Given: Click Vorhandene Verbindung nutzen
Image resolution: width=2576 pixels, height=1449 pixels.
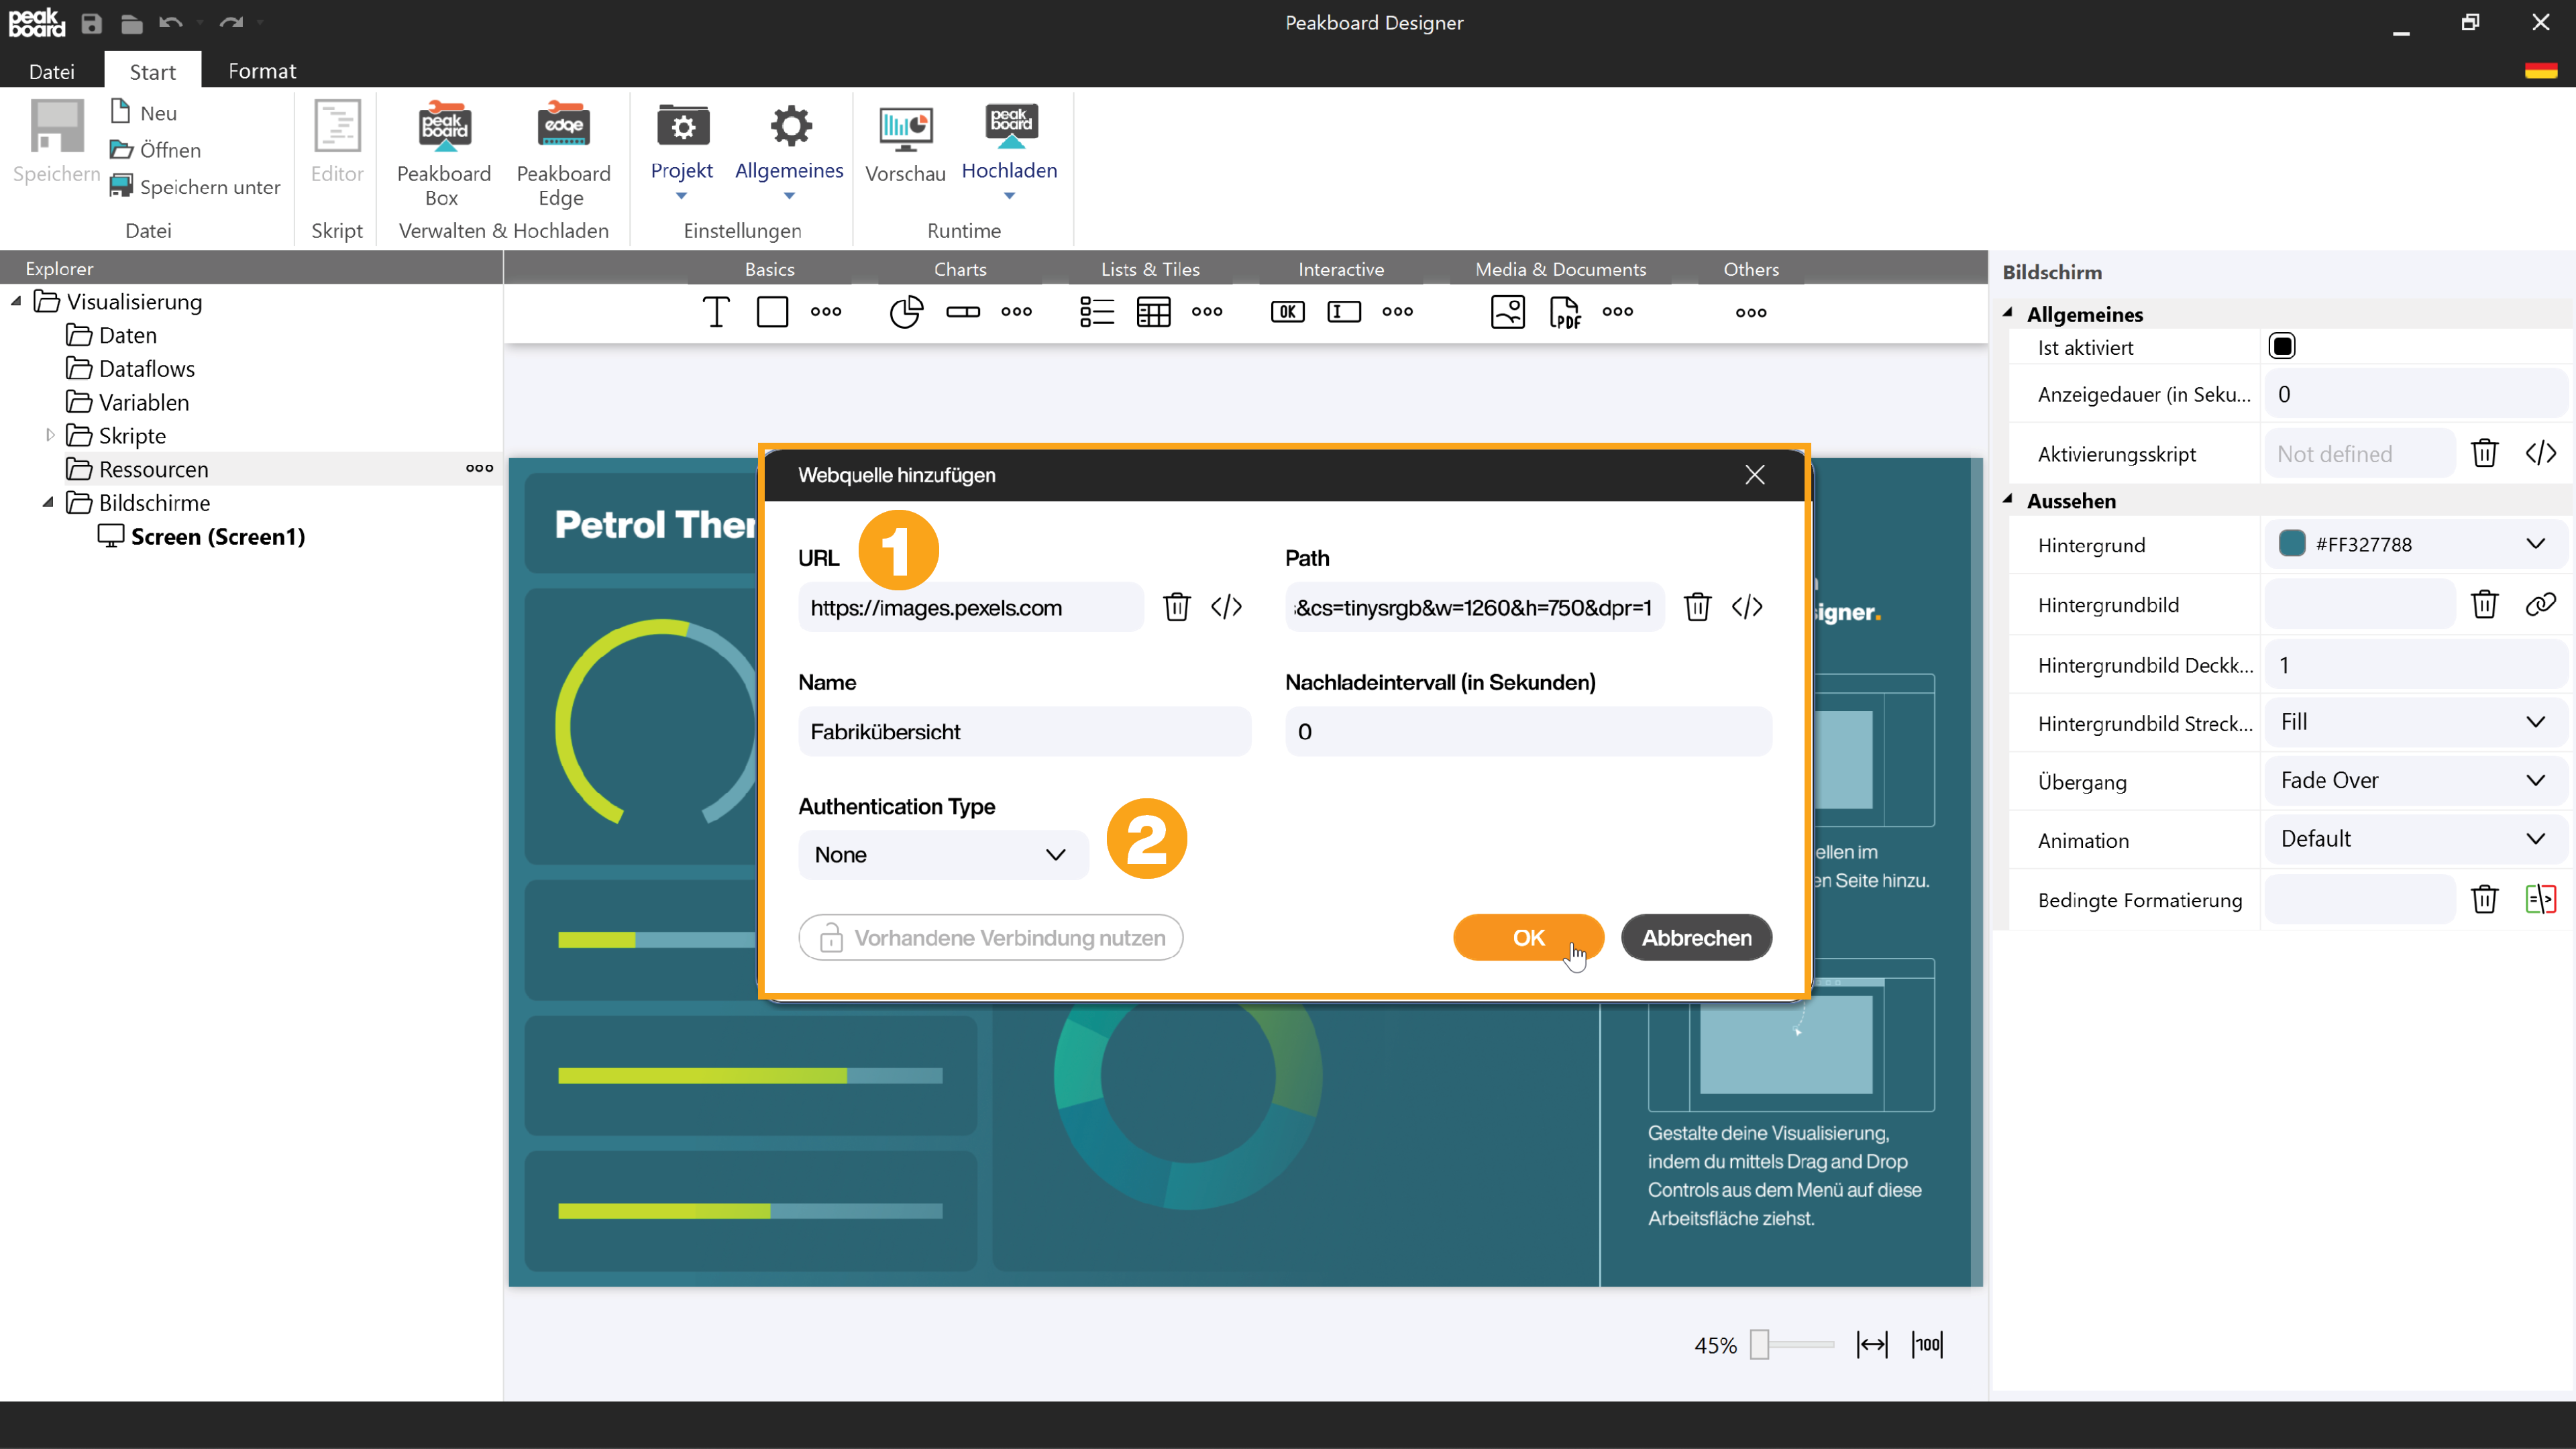Looking at the screenshot, I should tap(991, 938).
